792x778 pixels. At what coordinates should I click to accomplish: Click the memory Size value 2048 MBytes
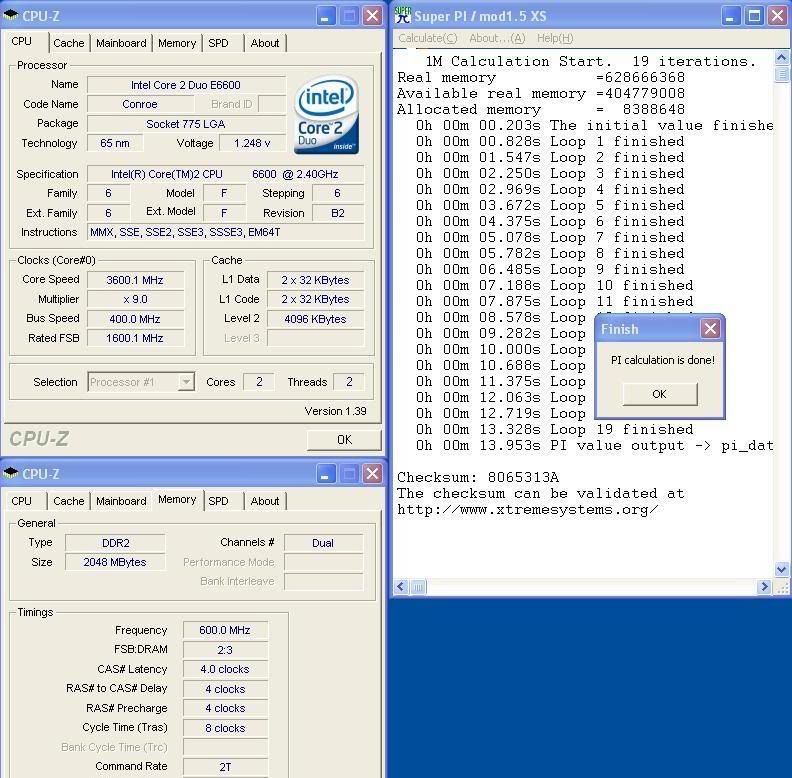115,562
